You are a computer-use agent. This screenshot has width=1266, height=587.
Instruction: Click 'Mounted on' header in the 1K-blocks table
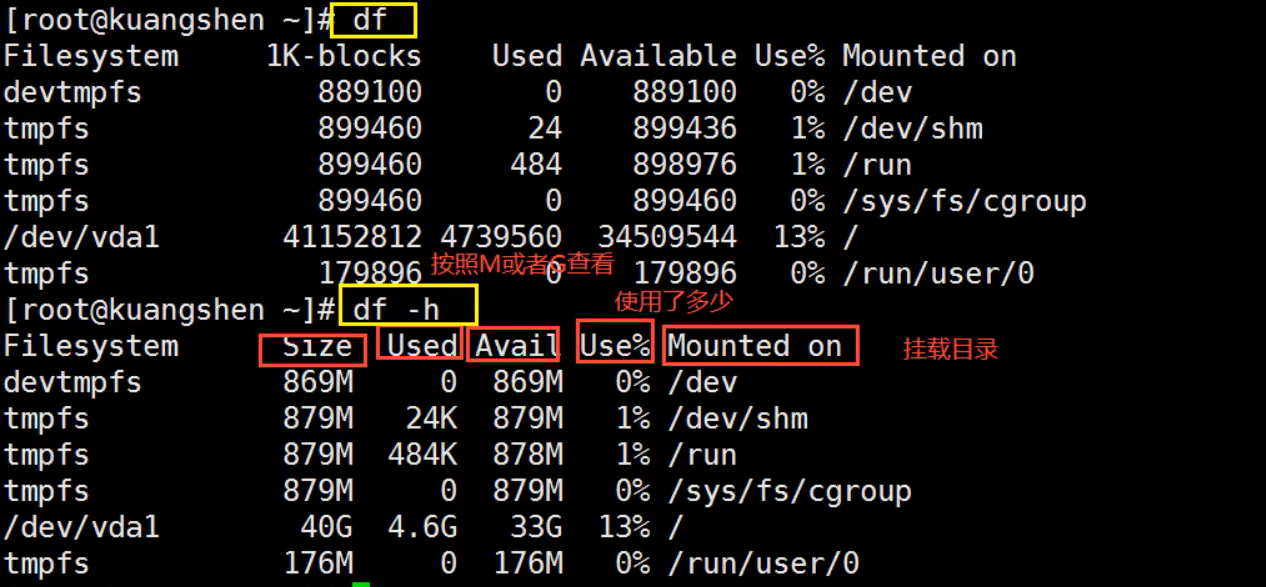pyautogui.click(x=929, y=56)
